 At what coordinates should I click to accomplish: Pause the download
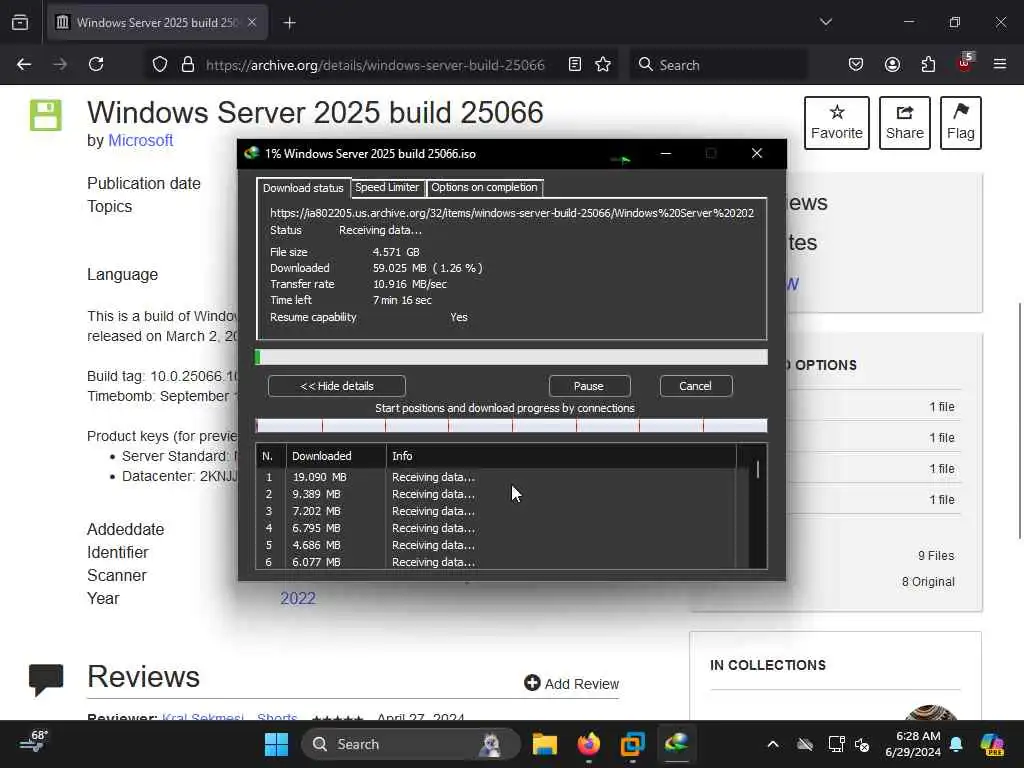[x=589, y=386]
